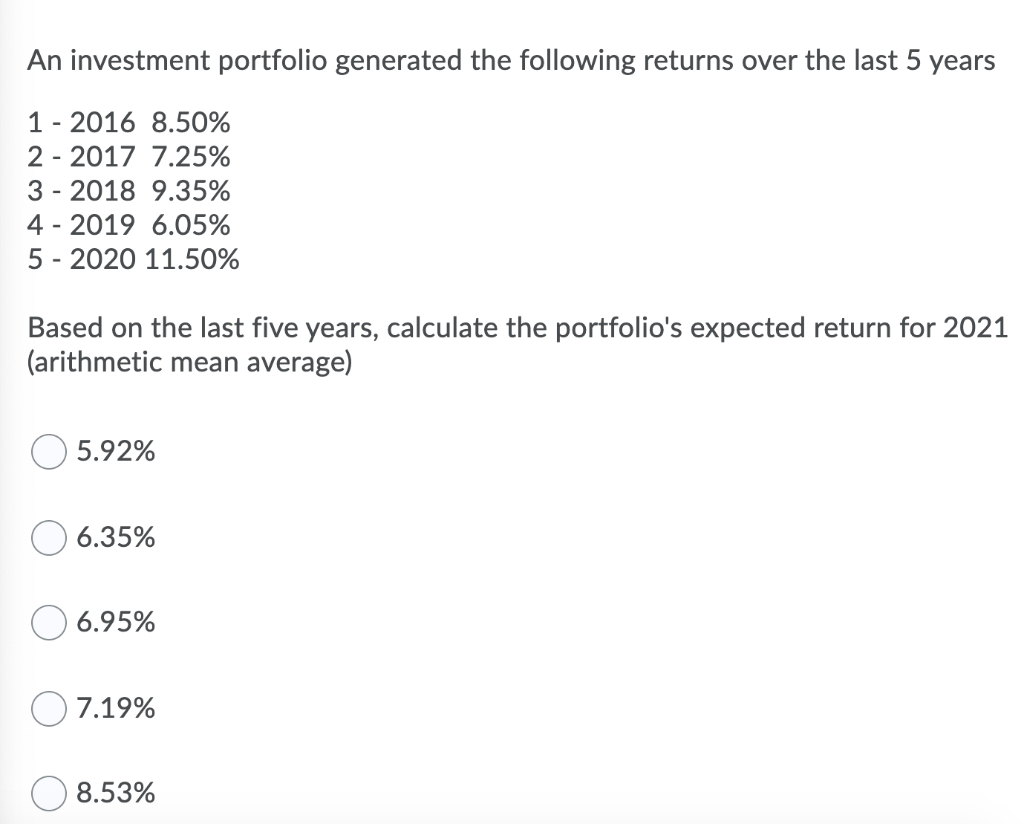Click the 7.19% answer label text

pyautogui.click(x=116, y=708)
